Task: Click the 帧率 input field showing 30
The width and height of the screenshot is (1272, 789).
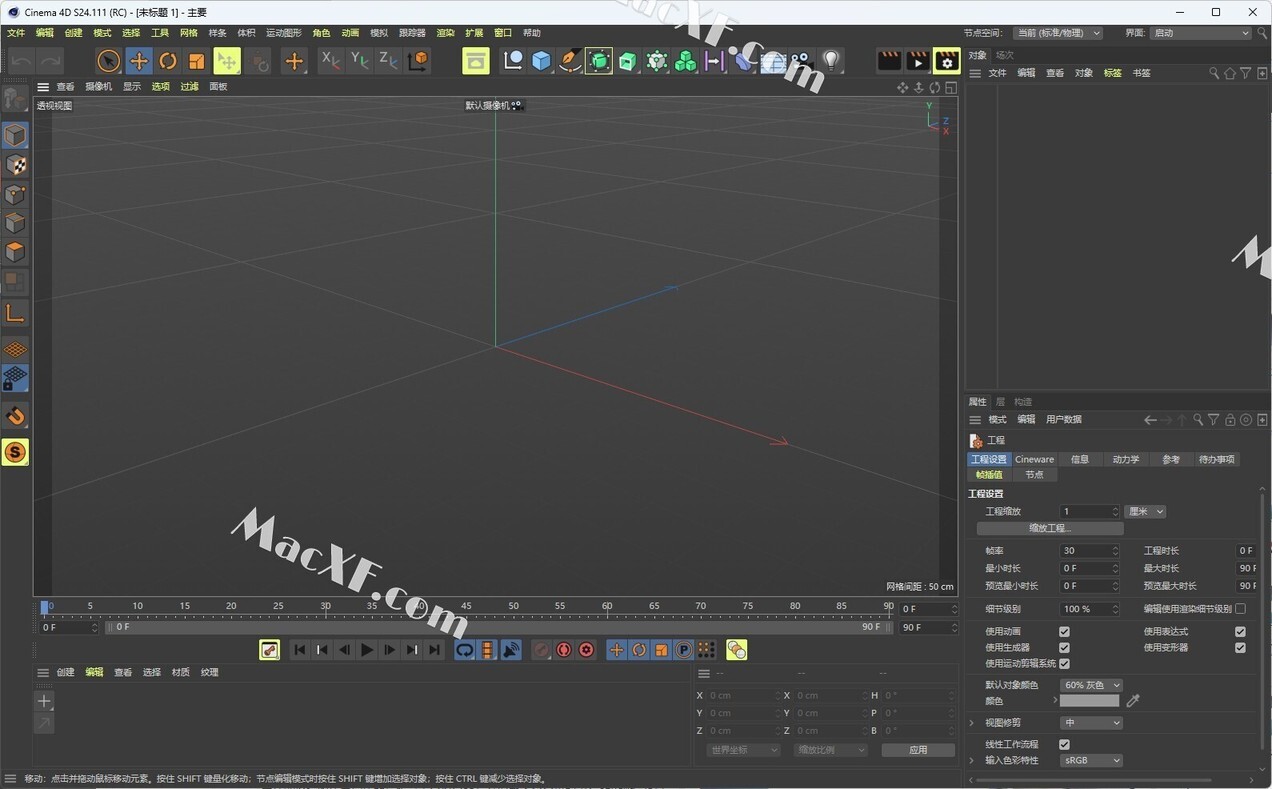Action: [1090, 551]
